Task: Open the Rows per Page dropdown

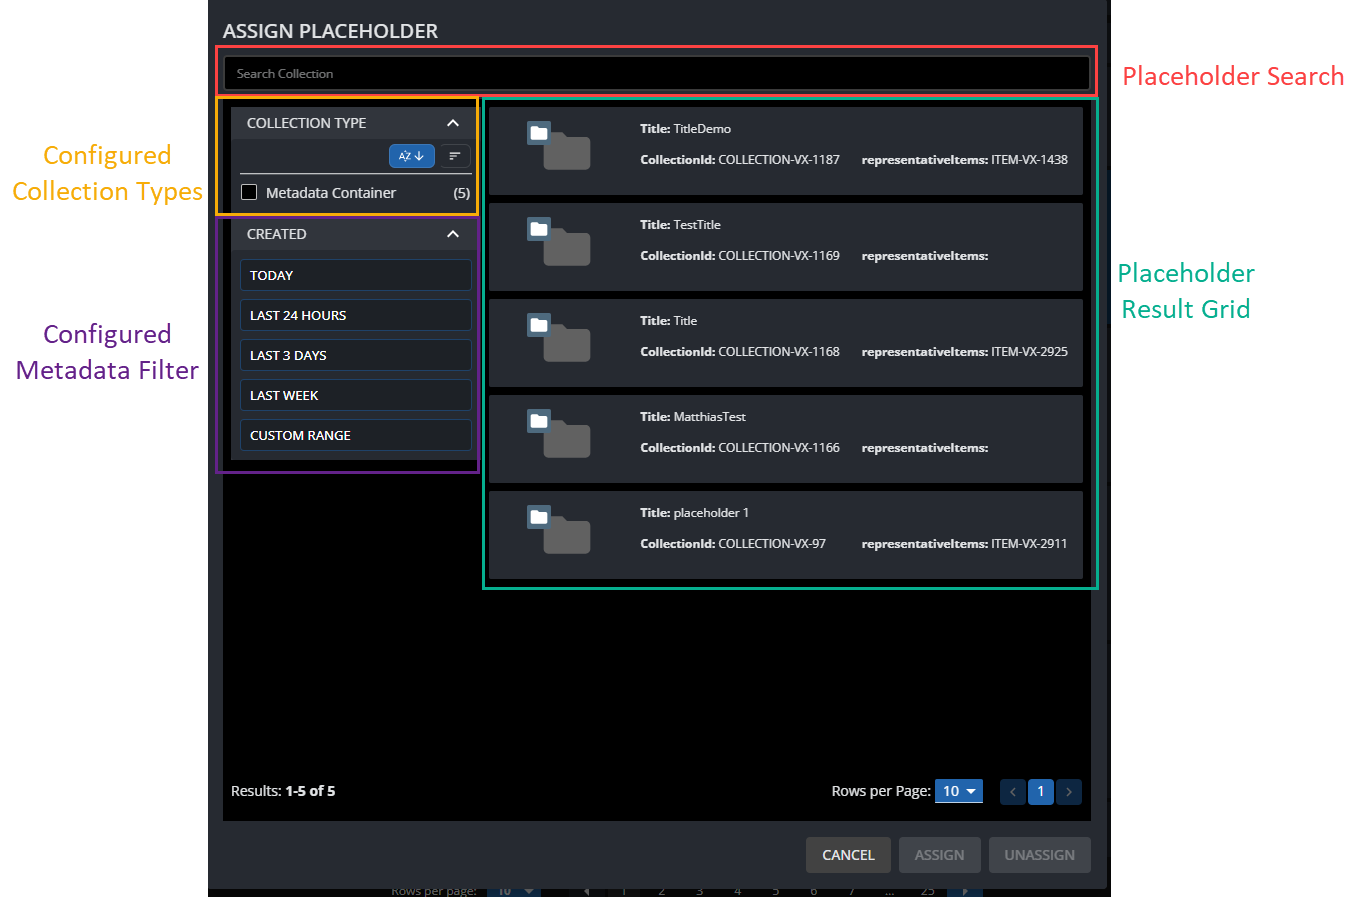Action: pos(958,791)
